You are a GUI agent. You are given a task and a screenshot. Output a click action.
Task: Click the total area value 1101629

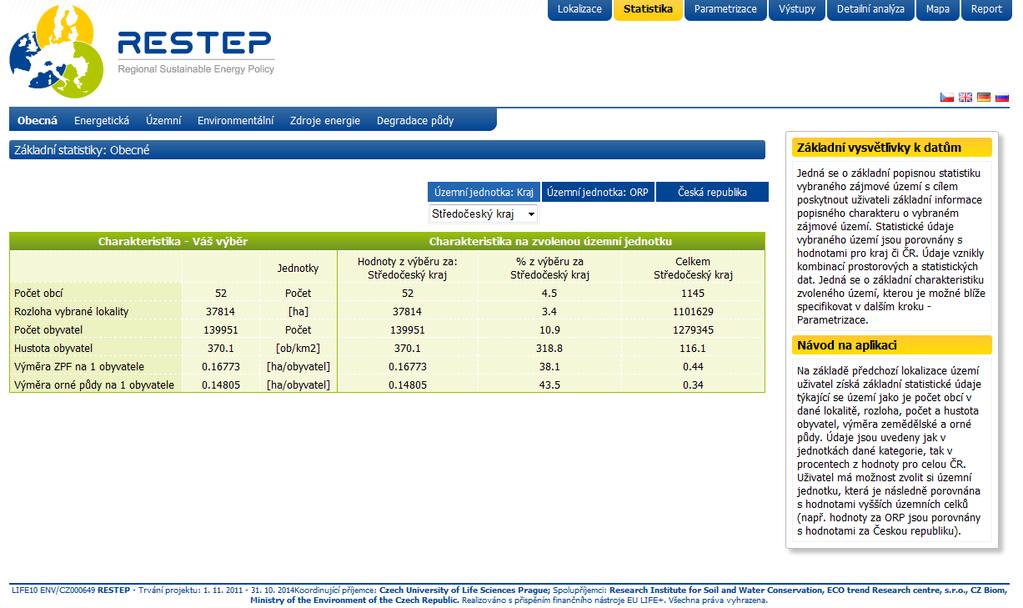693,312
